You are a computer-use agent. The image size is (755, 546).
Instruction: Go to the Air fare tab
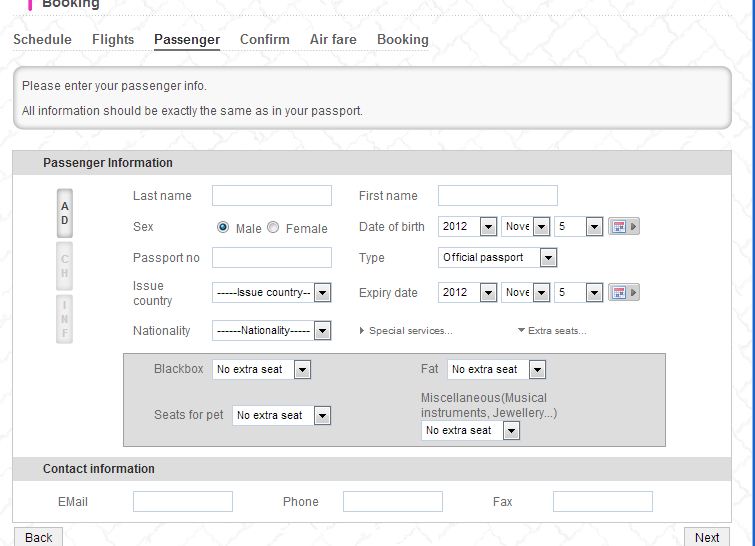(x=333, y=40)
